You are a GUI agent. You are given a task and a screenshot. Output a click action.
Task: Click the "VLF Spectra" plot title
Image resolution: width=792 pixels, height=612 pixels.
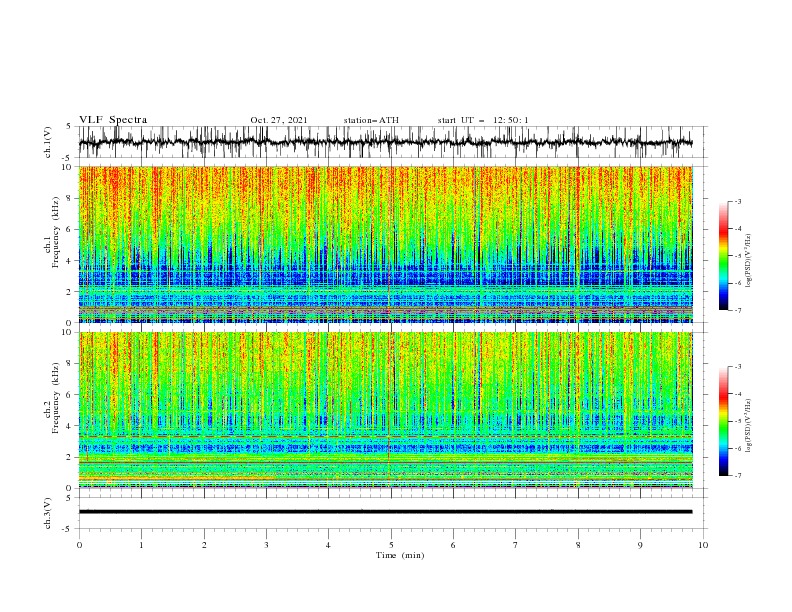(x=113, y=120)
